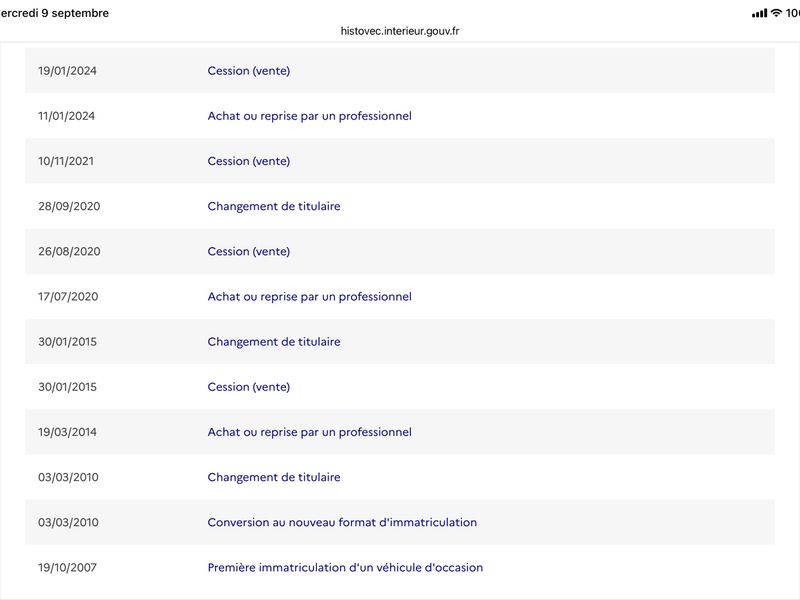The height and width of the screenshot is (600, 800).
Task: Tap the date 19/01/2024 cell
Action: pos(67,70)
